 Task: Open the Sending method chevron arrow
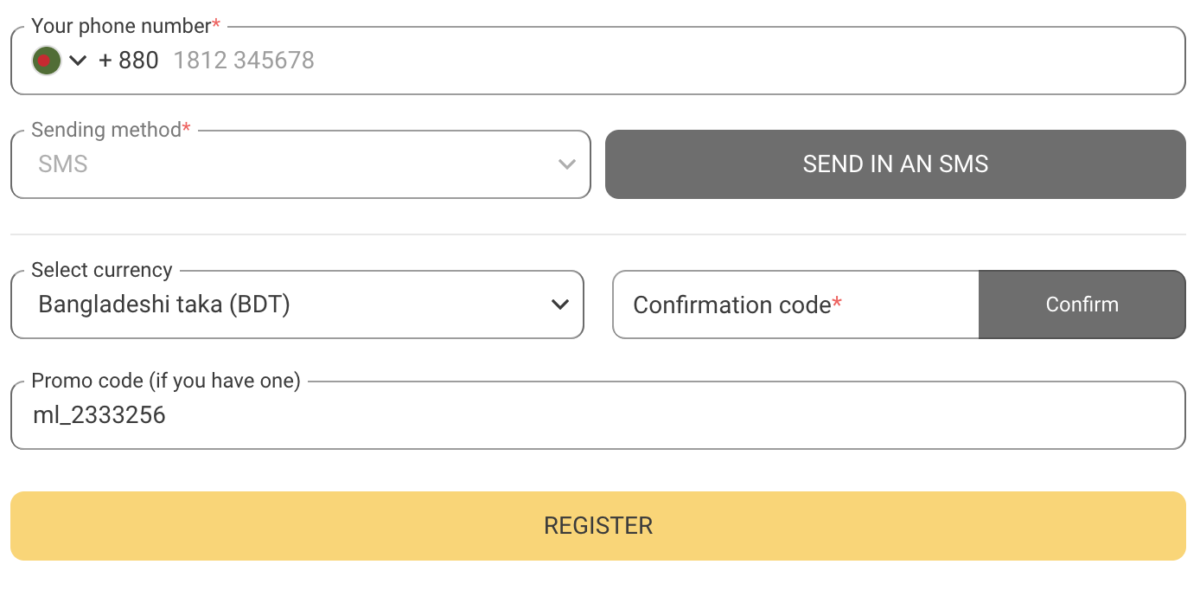pyautogui.click(x=566, y=164)
